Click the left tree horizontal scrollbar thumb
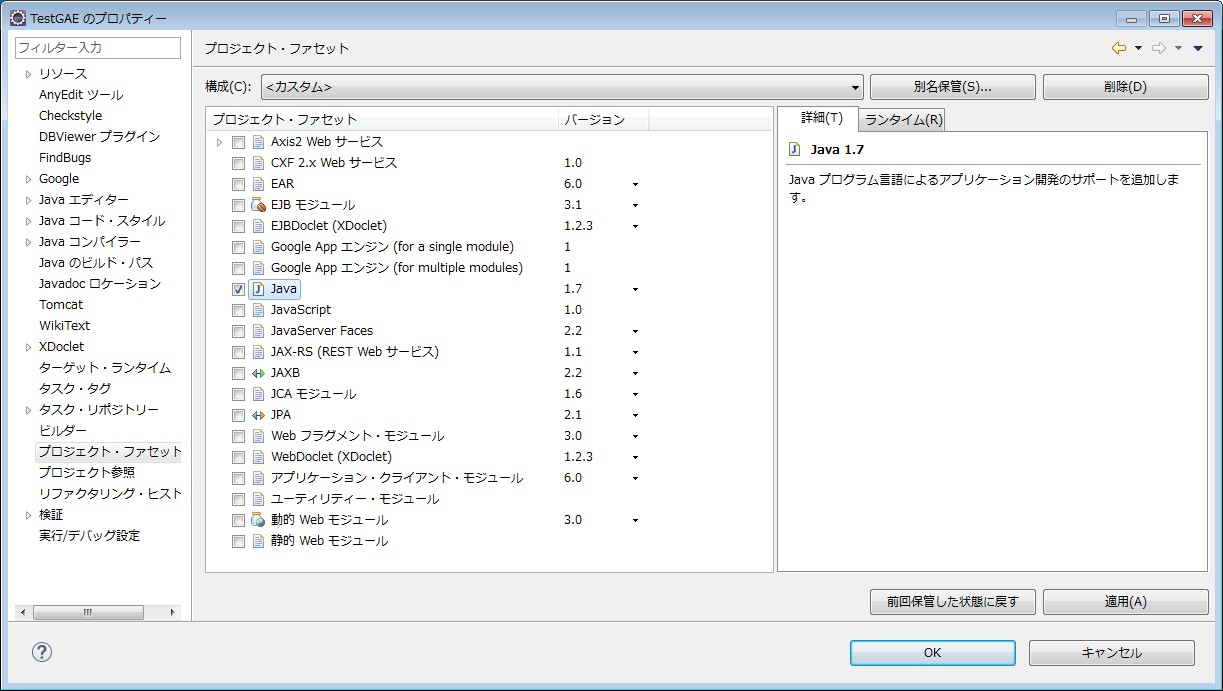 88,612
